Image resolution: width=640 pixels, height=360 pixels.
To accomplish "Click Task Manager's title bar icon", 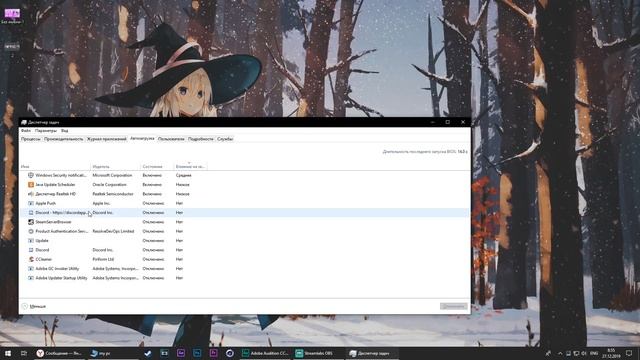I will coord(24,122).
